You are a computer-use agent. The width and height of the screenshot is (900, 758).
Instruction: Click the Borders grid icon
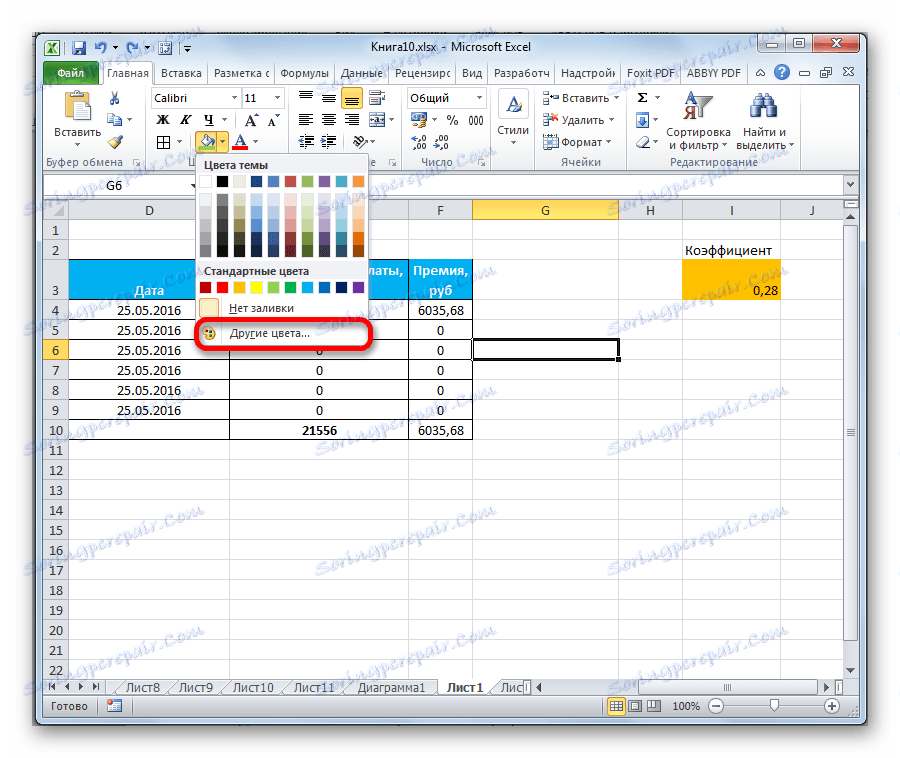(164, 142)
